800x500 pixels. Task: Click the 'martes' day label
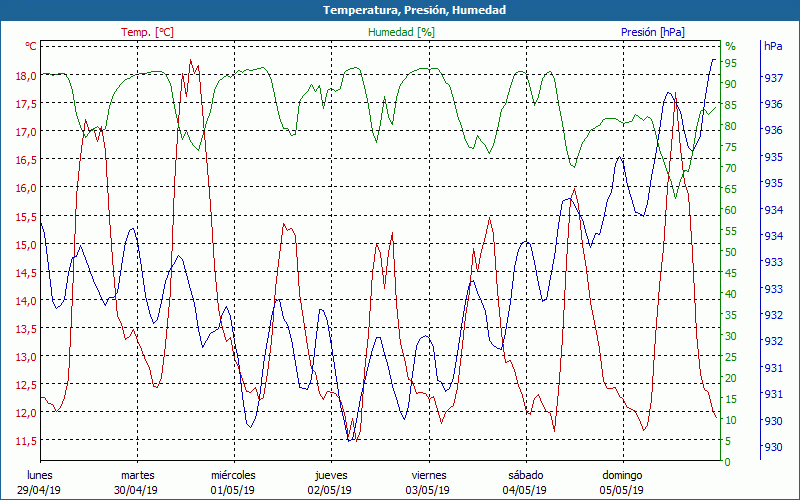click(x=137, y=476)
